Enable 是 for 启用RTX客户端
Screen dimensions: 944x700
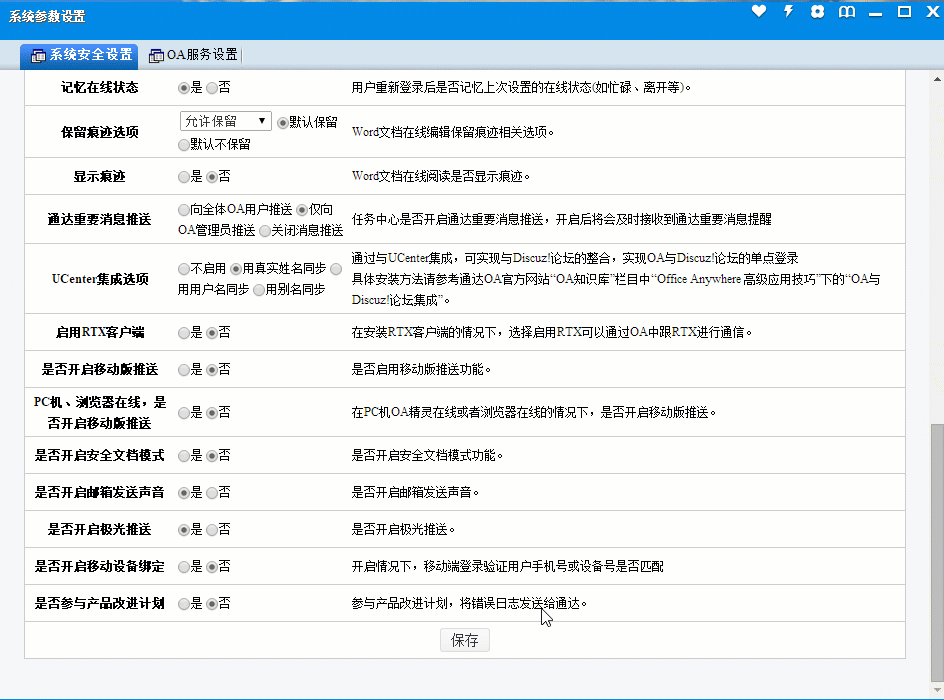pos(184,333)
